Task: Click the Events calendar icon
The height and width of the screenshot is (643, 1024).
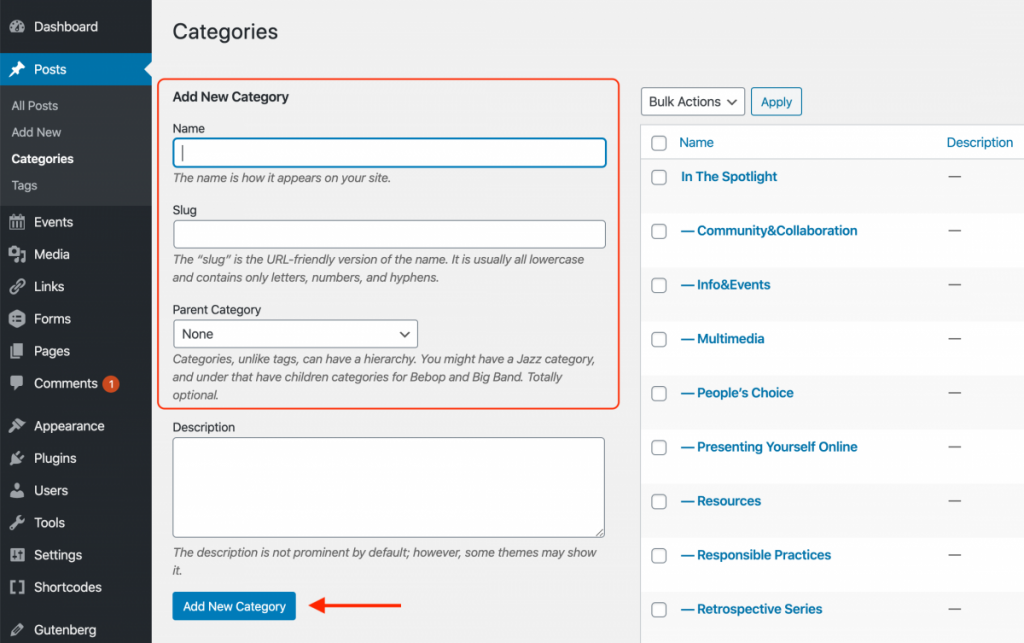Action: [x=17, y=222]
